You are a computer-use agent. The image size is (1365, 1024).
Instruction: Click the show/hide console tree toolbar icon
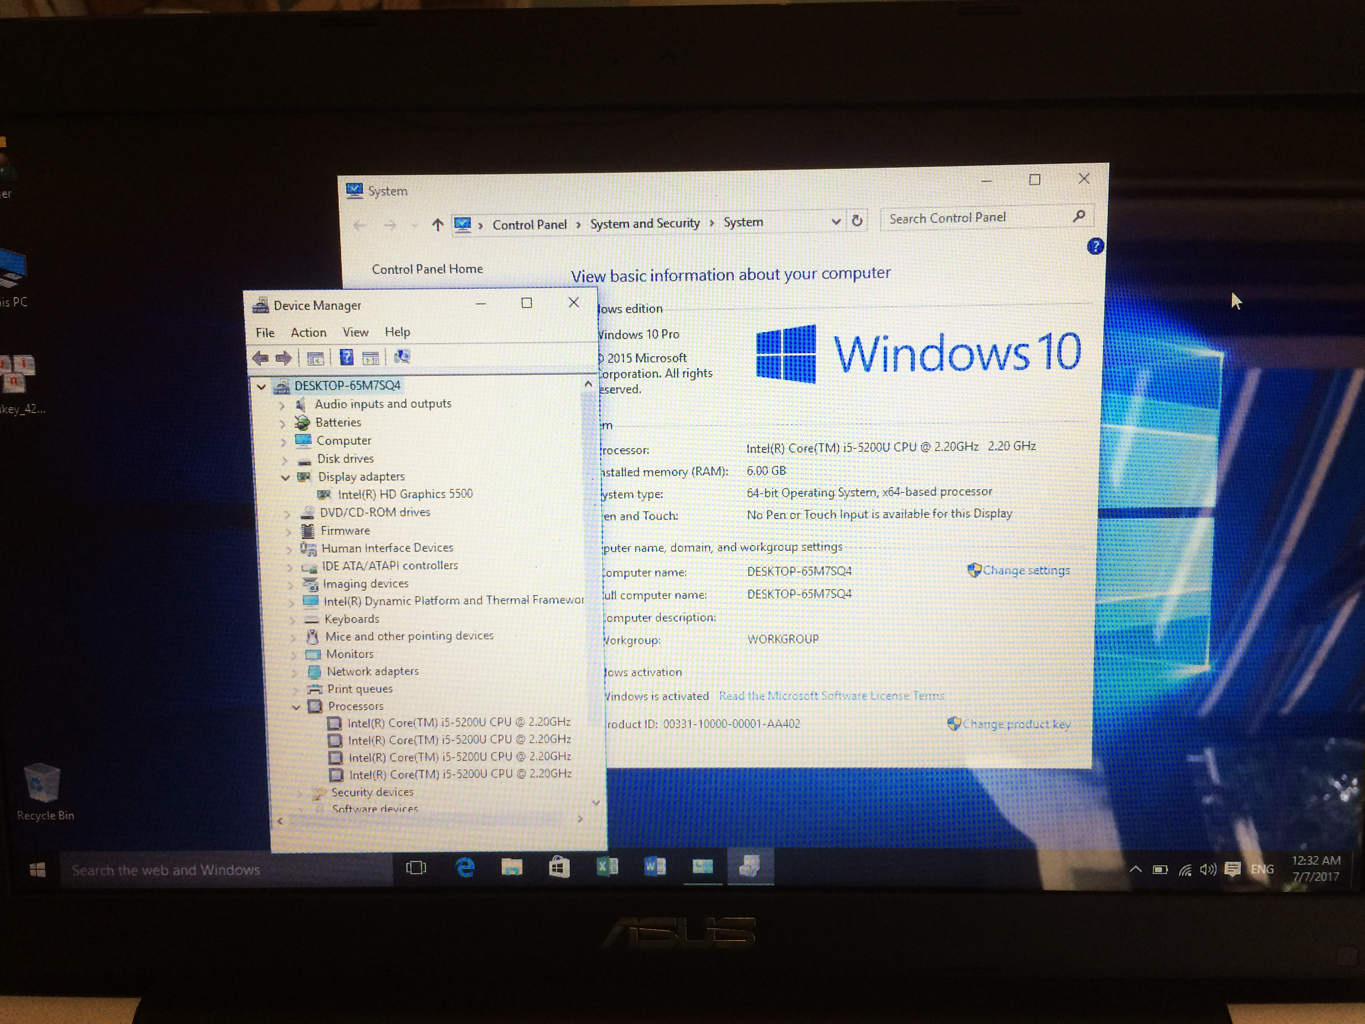[315, 358]
